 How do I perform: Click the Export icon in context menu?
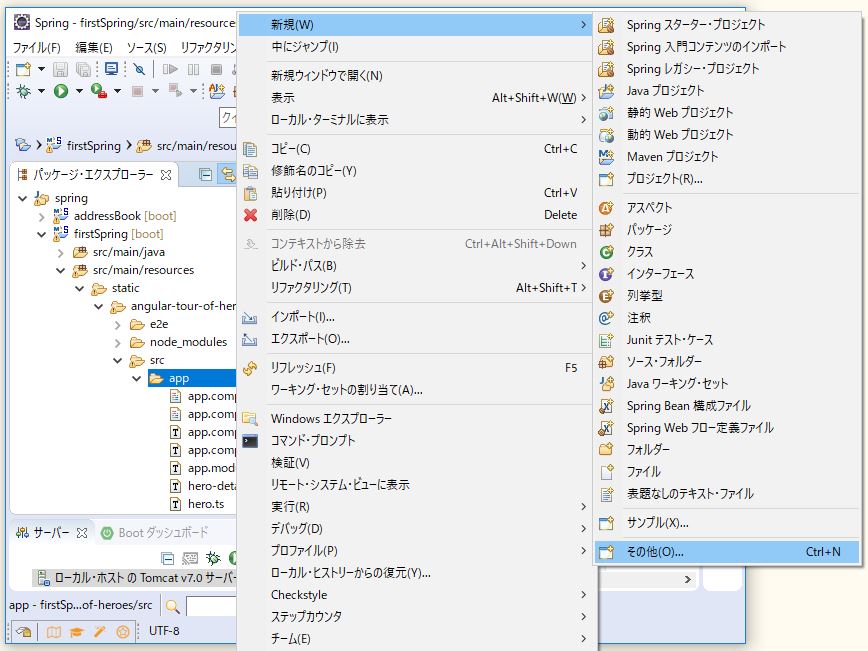click(250, 339)
